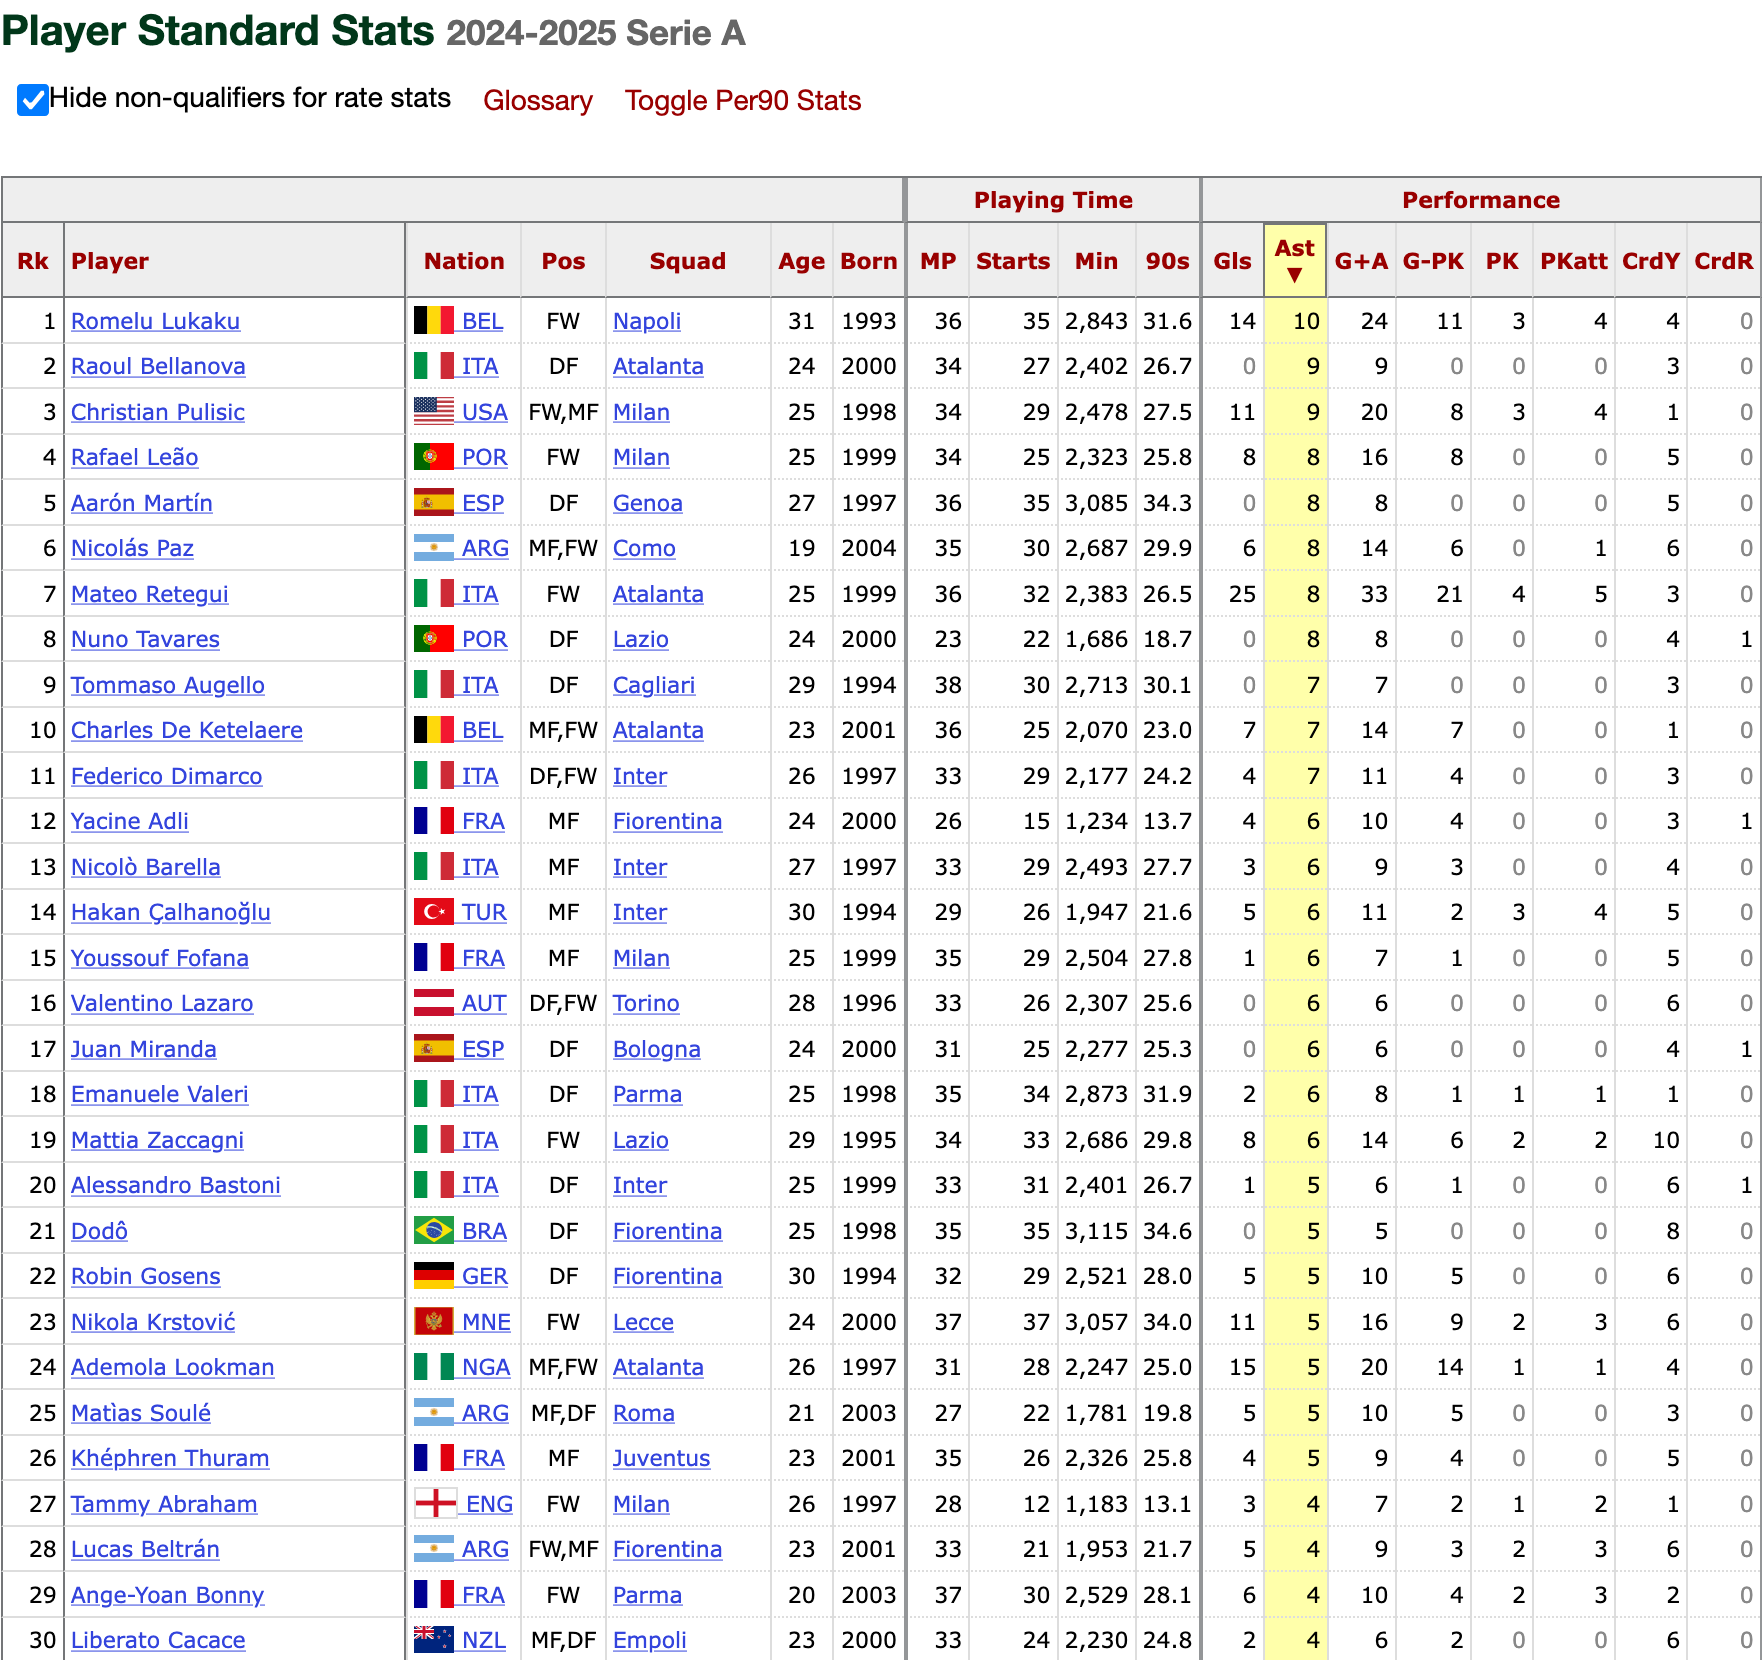Open the Roma squad link
The height and width of the screenshot is (1660, 1762).
click(644, 1413)
